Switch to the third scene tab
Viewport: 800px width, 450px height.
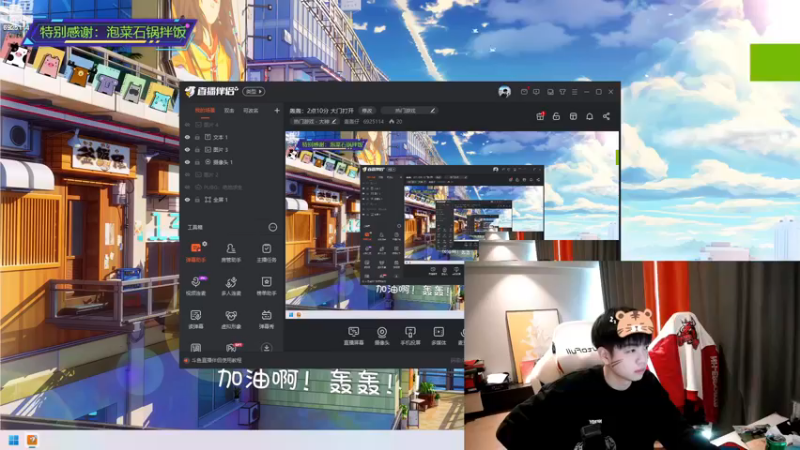pos(251,111)
